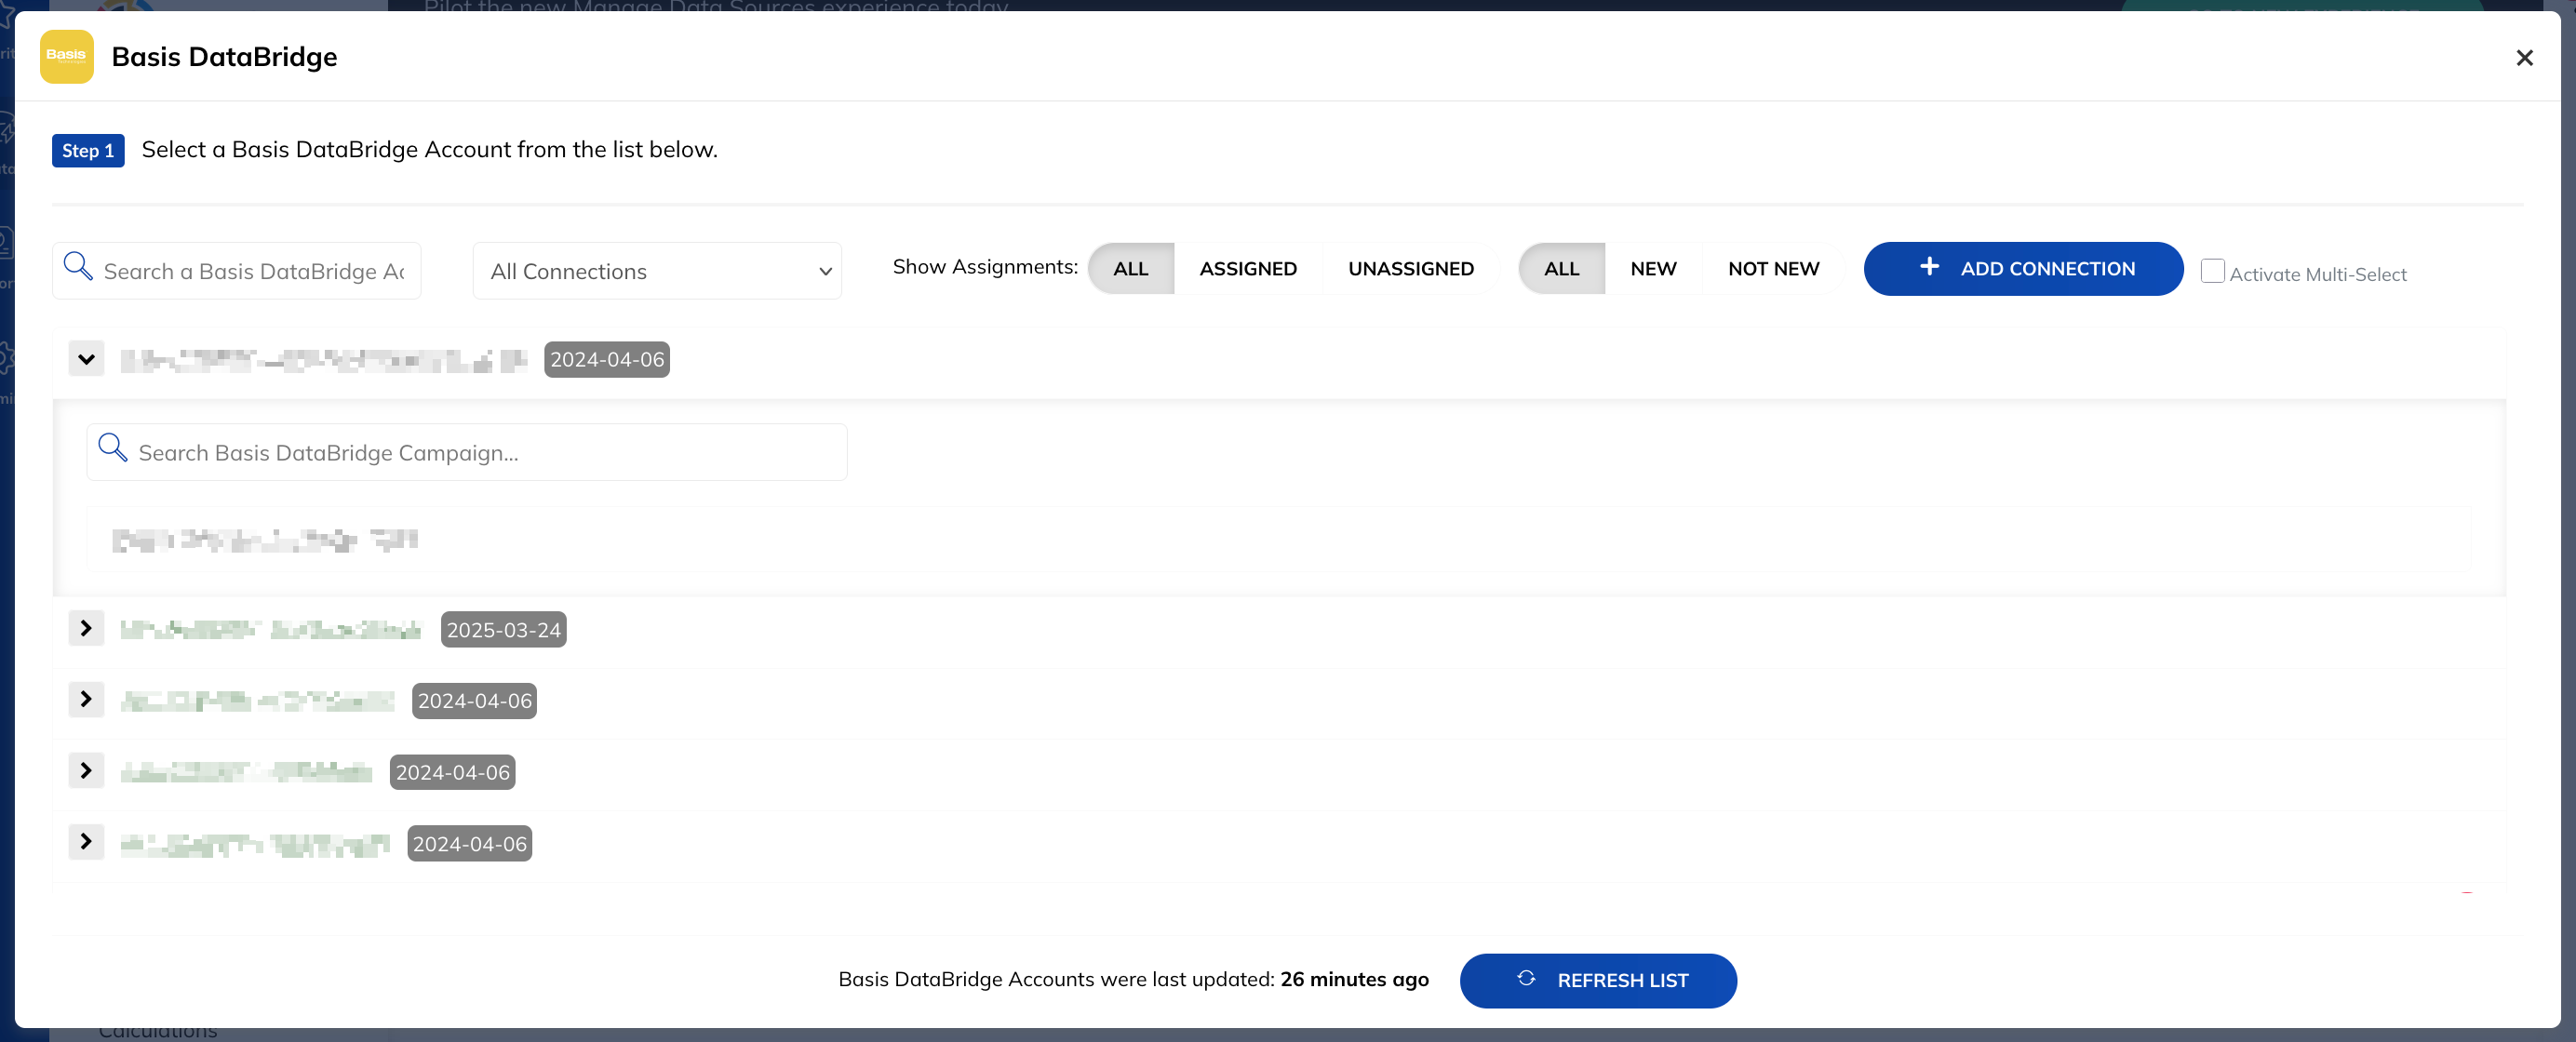
Task: Click the 2025-03-24 date badge
Action: (504, 630)
